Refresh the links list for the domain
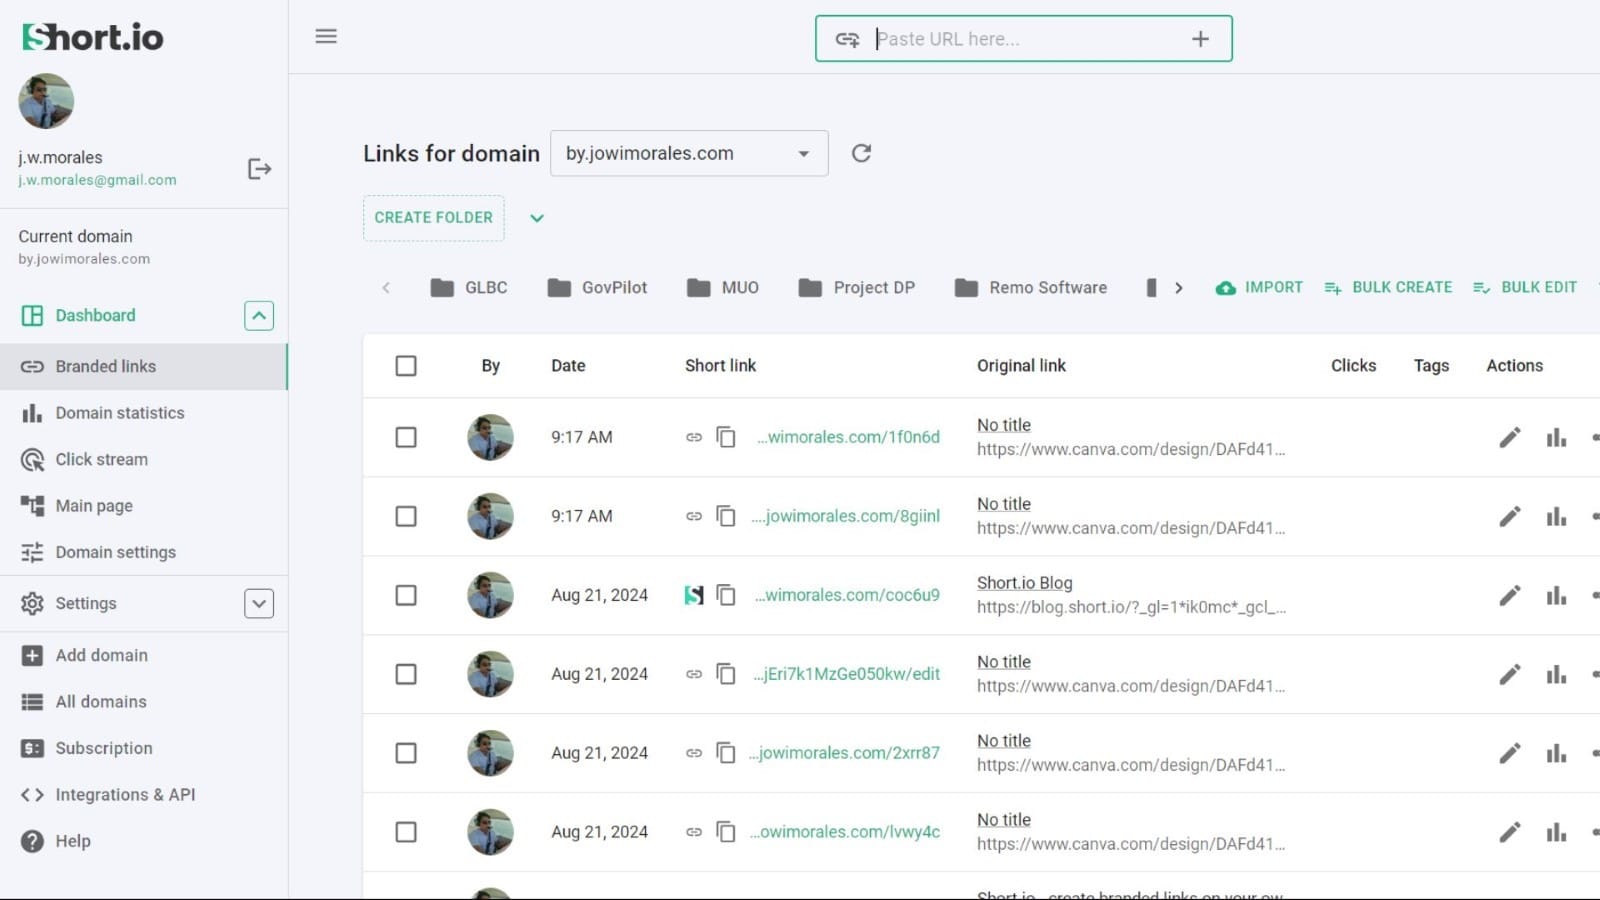 tap(861, 153)
